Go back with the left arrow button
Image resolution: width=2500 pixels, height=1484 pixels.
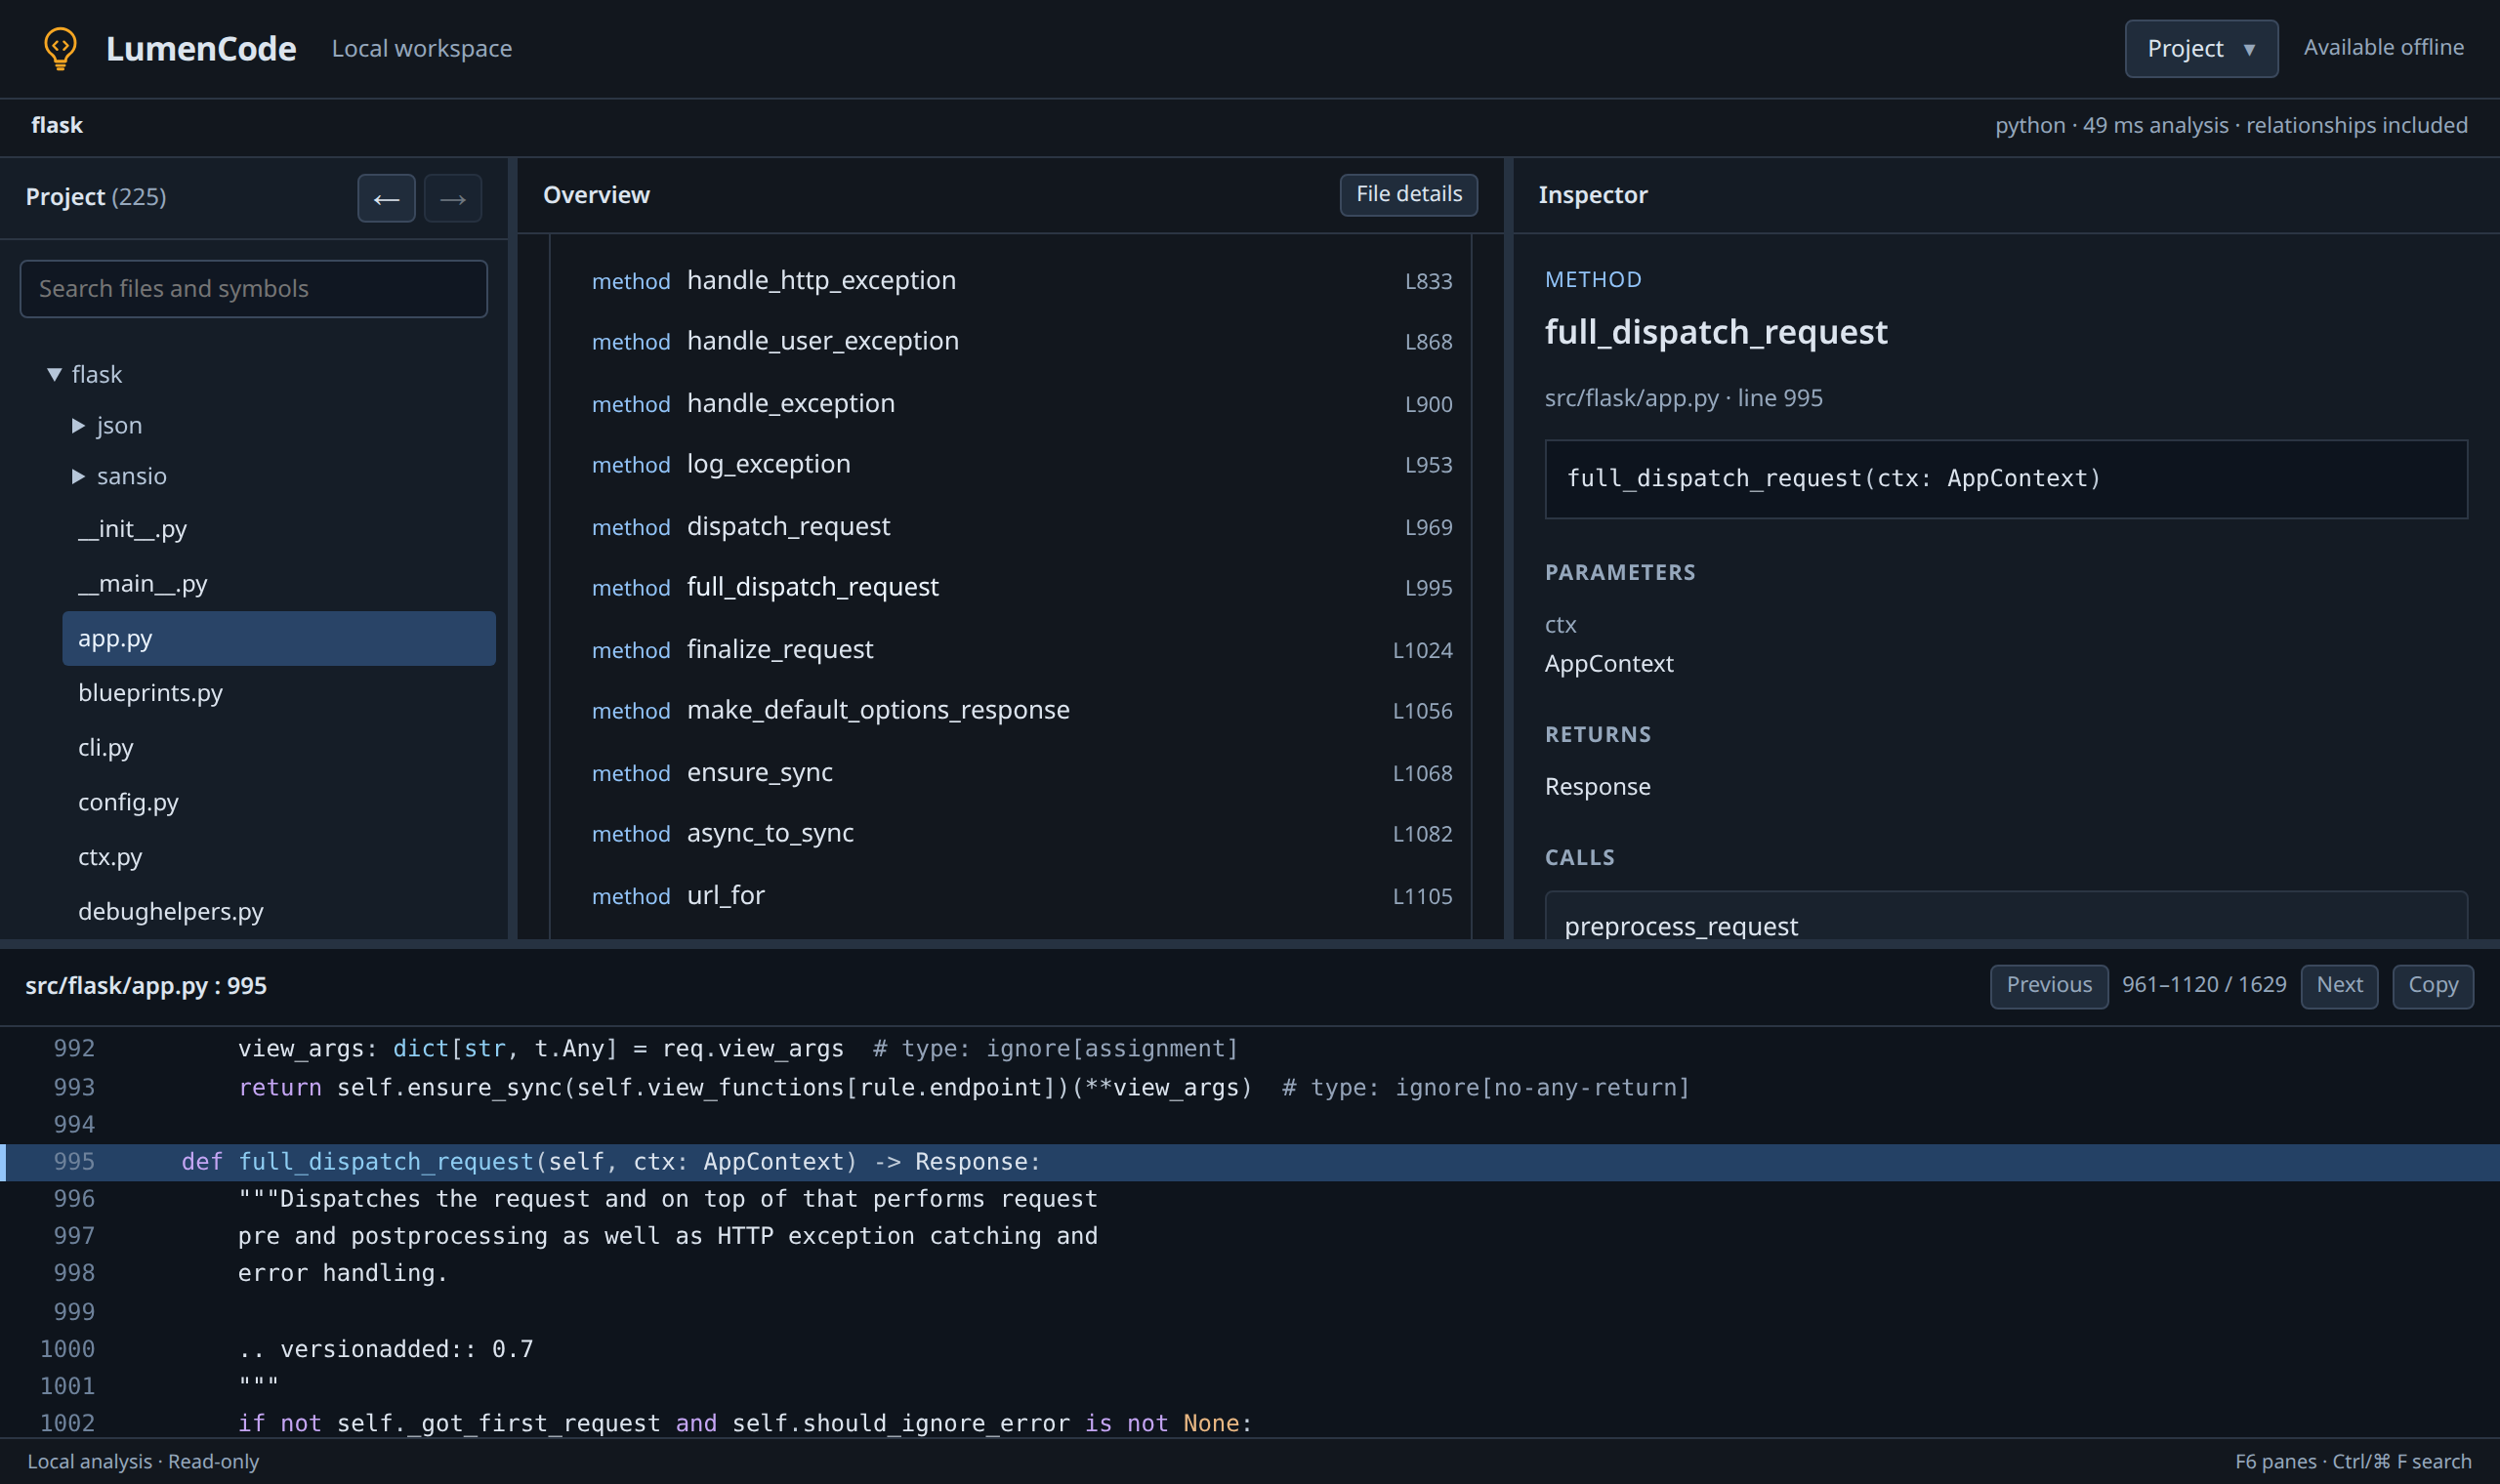coord(386,198)
